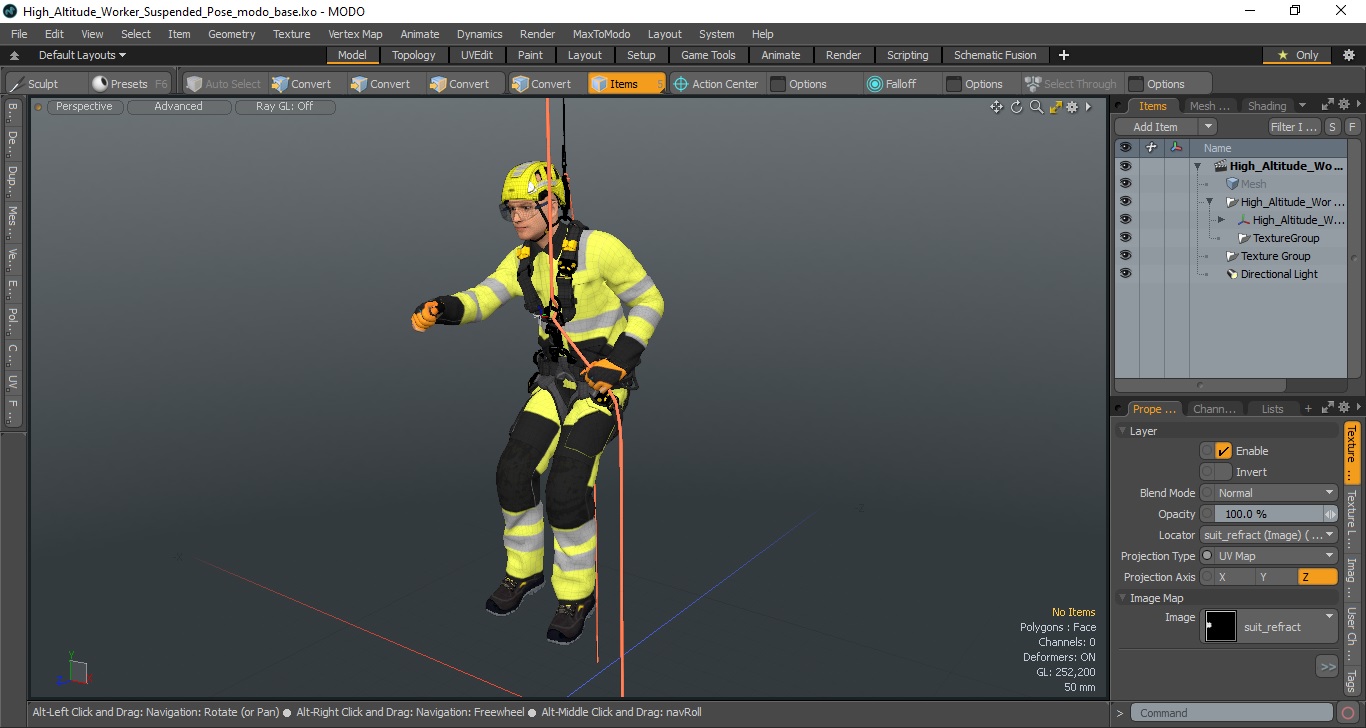1366x728 pixels.
Task: Toggle the Invert checkbox
Action: click(x=1223, y=472)
